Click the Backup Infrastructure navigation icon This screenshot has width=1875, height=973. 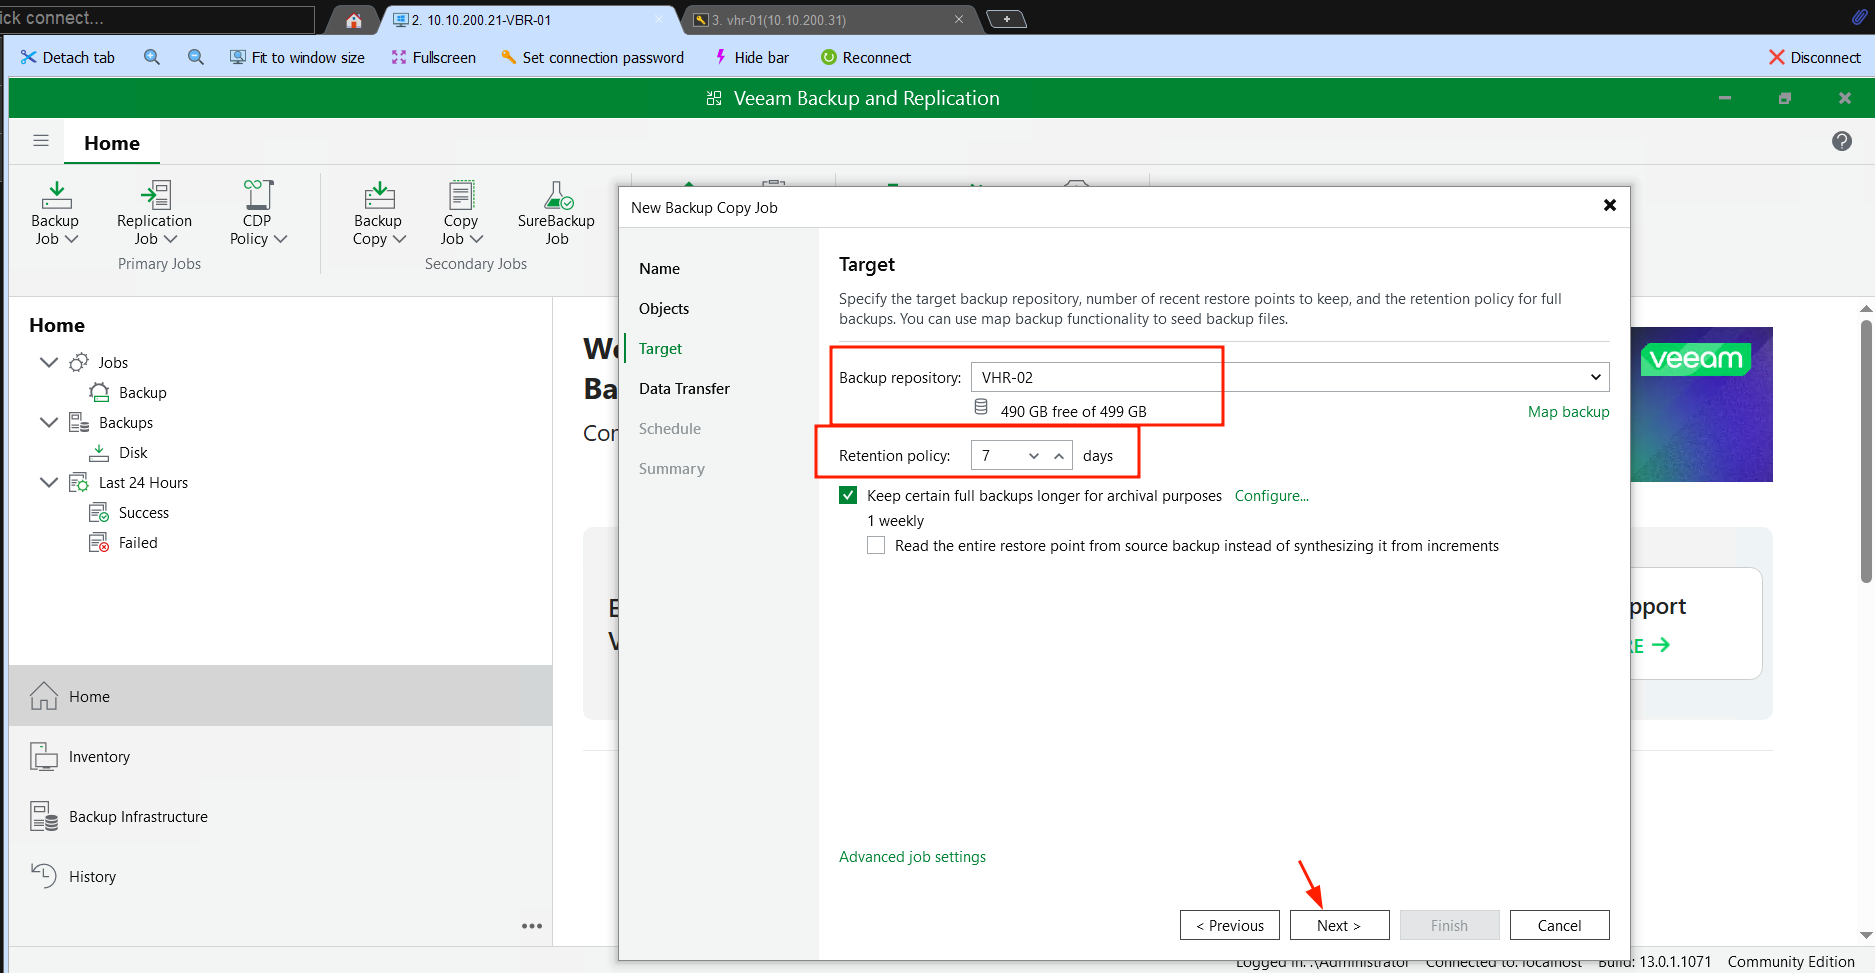coord(43,816)
